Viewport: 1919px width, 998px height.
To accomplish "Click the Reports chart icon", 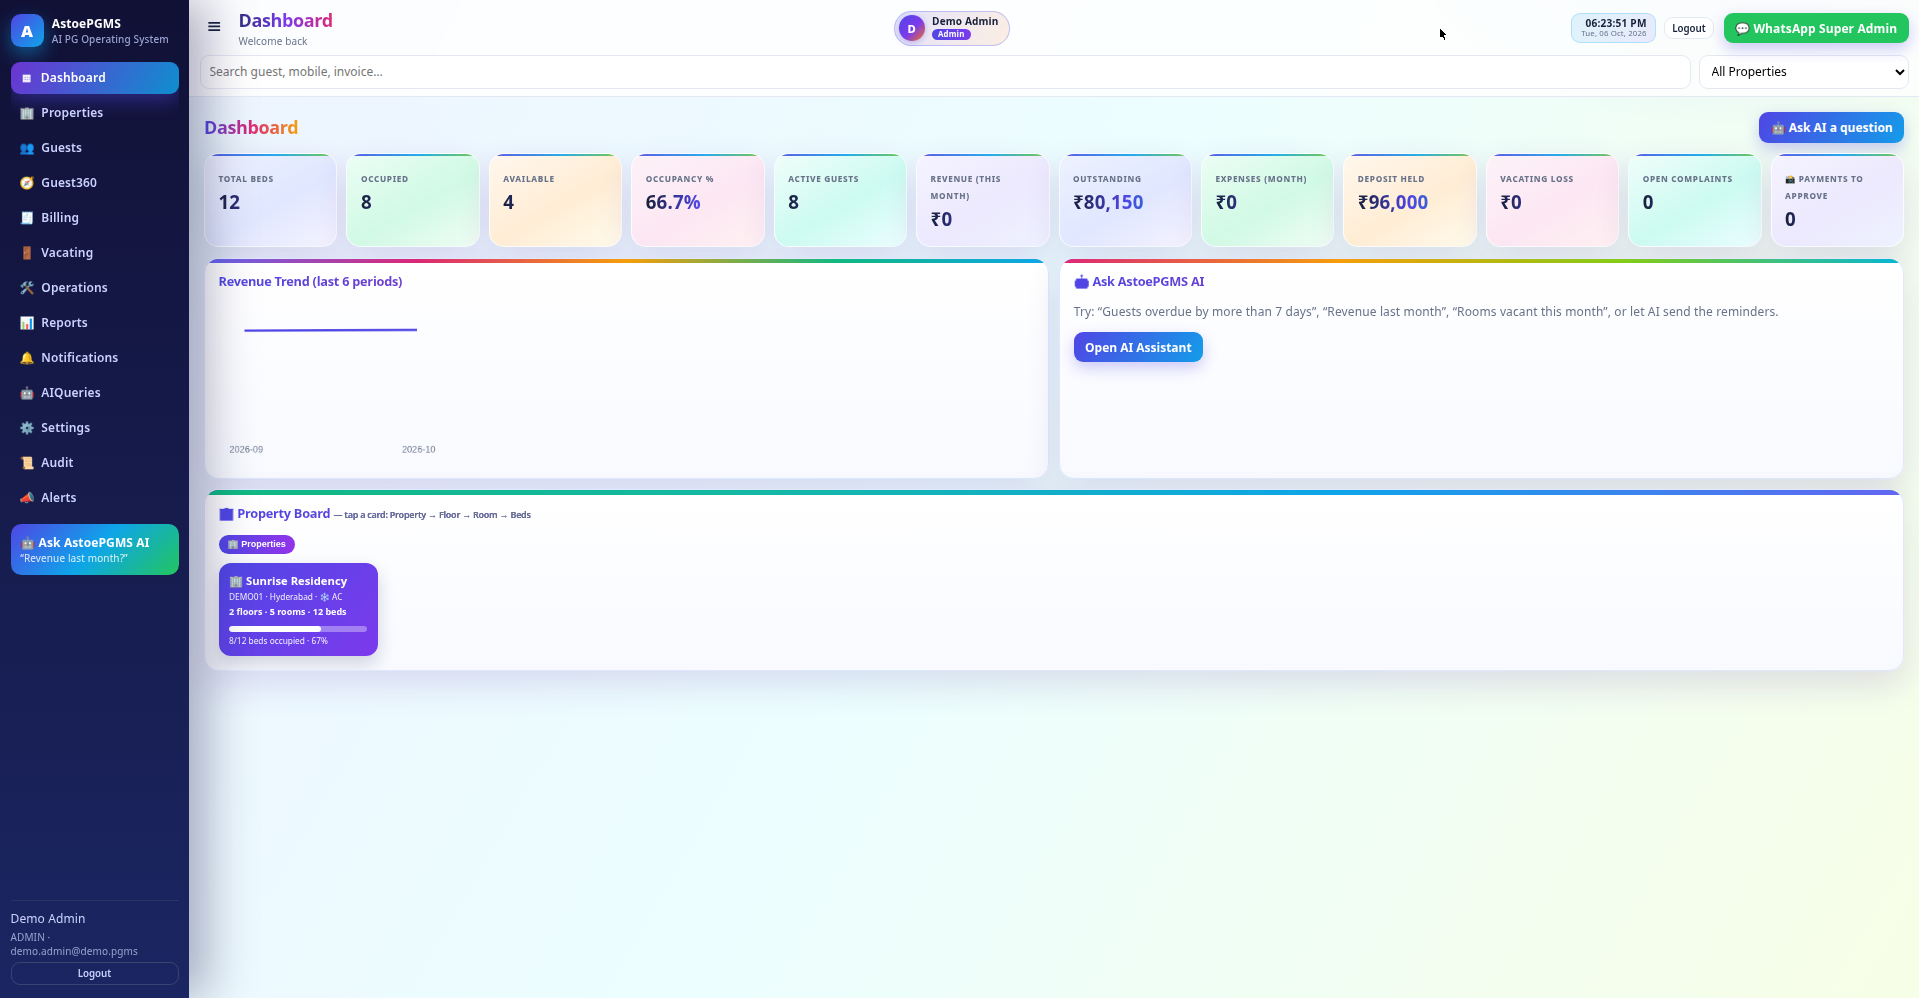I will point(27,323).
